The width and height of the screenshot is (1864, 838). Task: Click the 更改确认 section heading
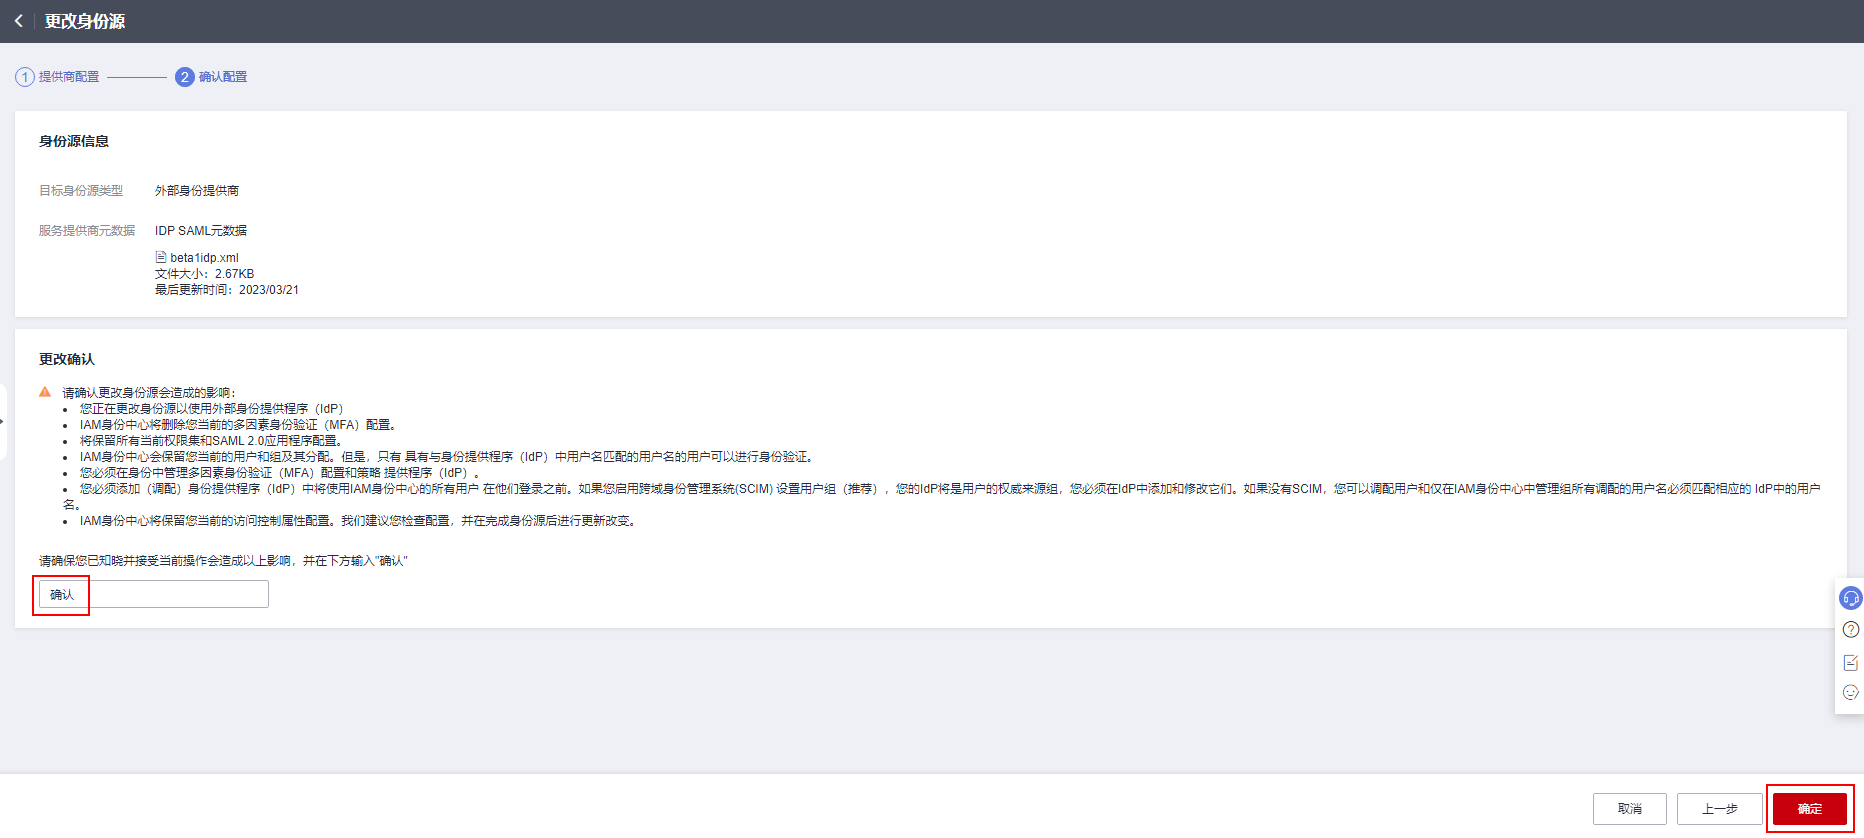(x=67, y=359)
